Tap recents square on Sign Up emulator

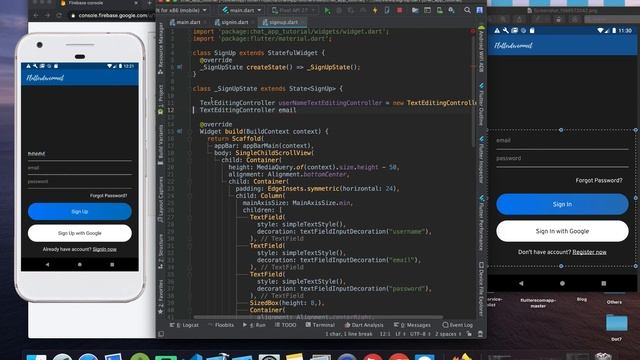click(112, 264)
